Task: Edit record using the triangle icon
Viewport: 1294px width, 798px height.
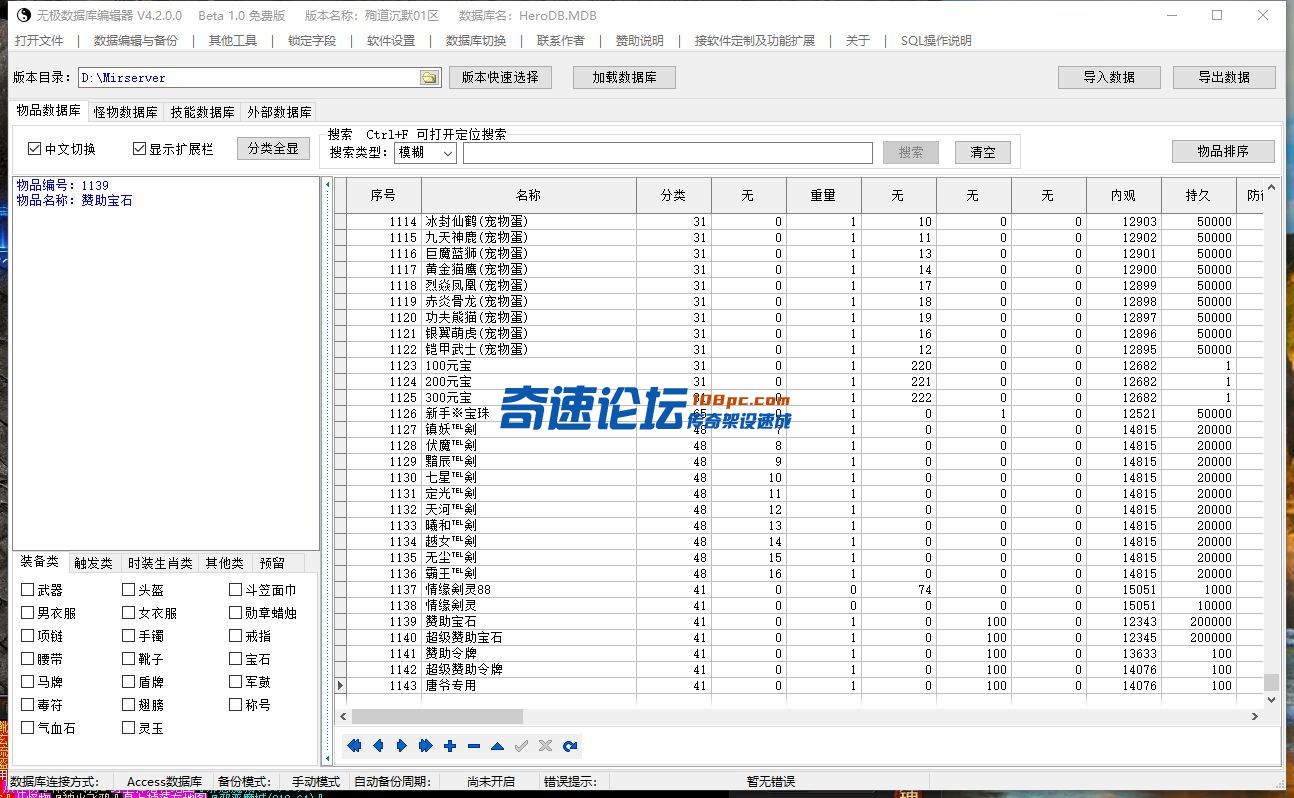Action: 498,746
